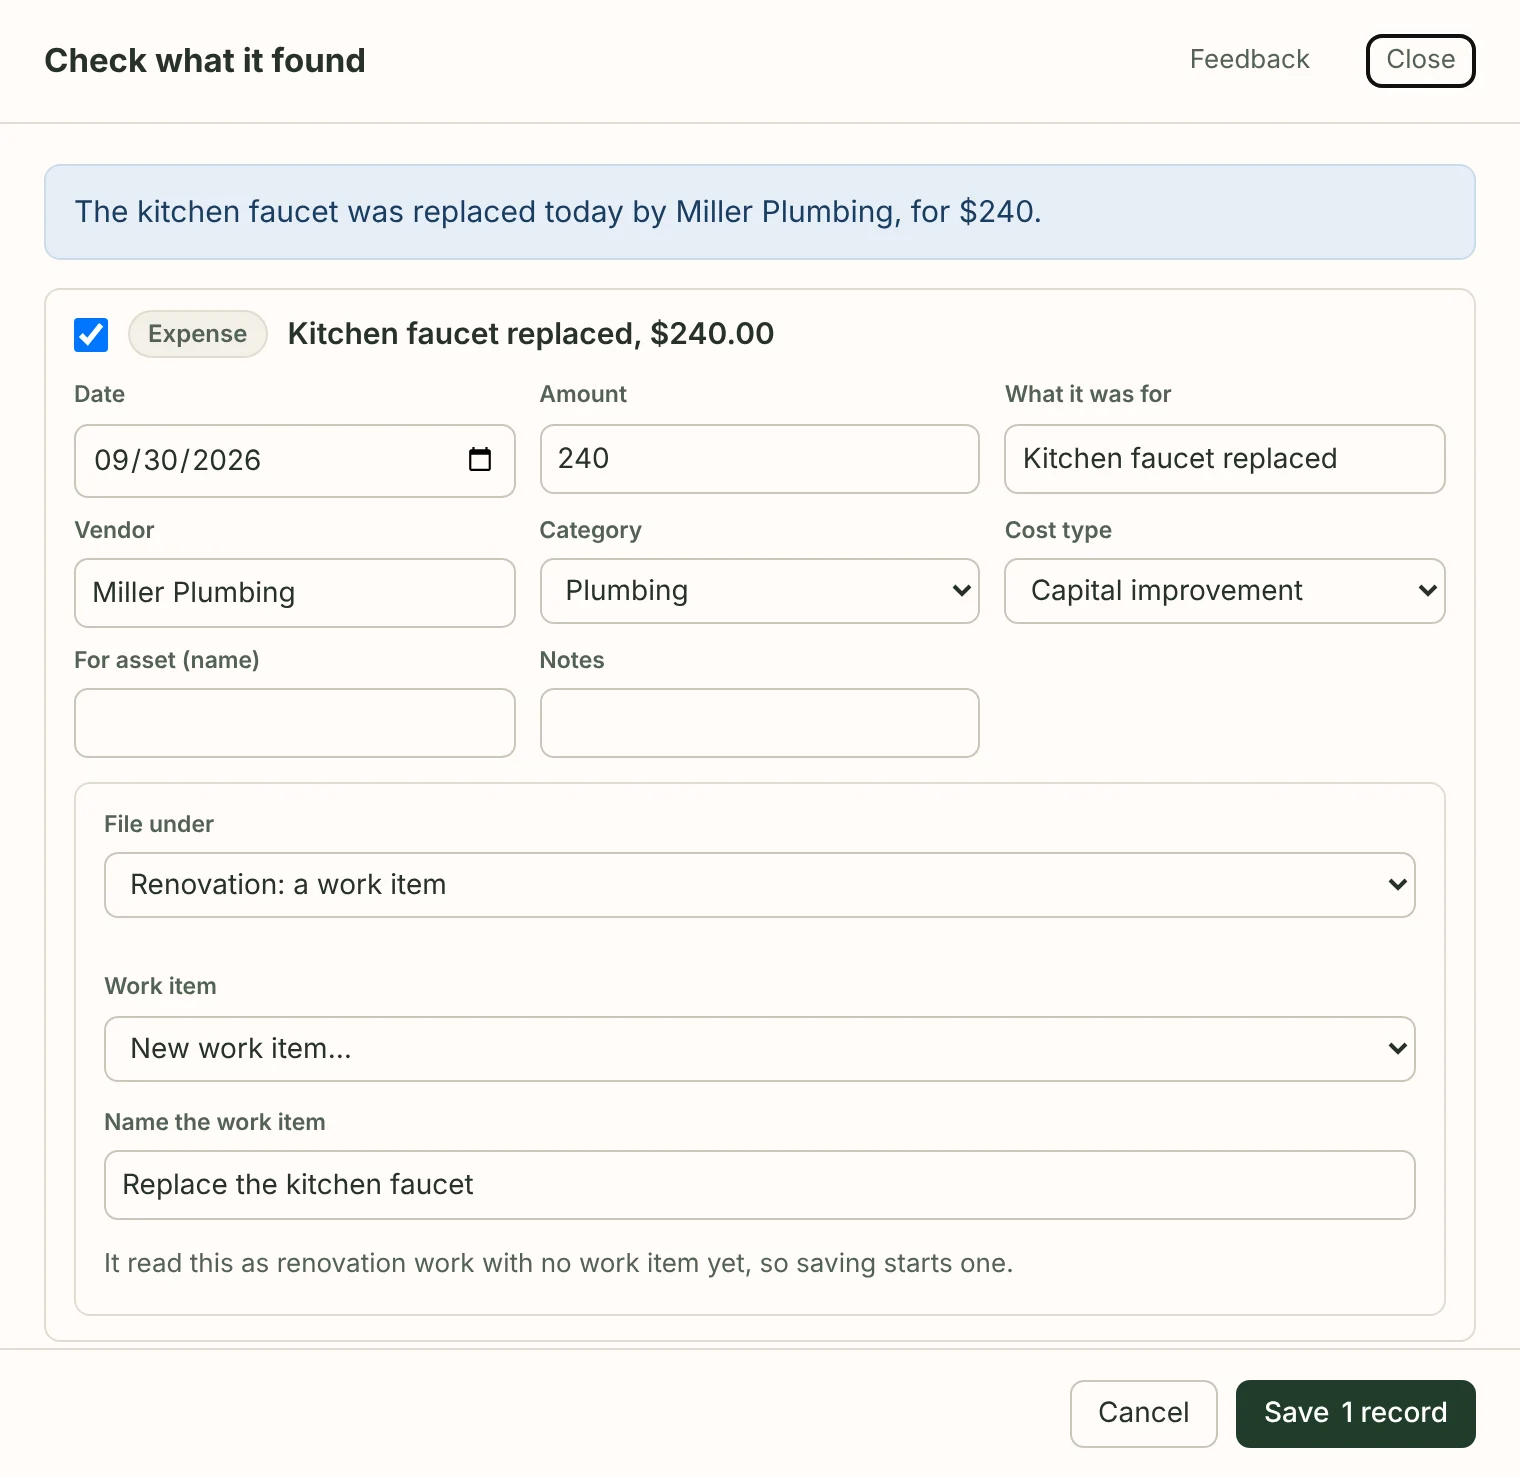Click the hint text "It read this as renovation work"

click(558, 1263)
